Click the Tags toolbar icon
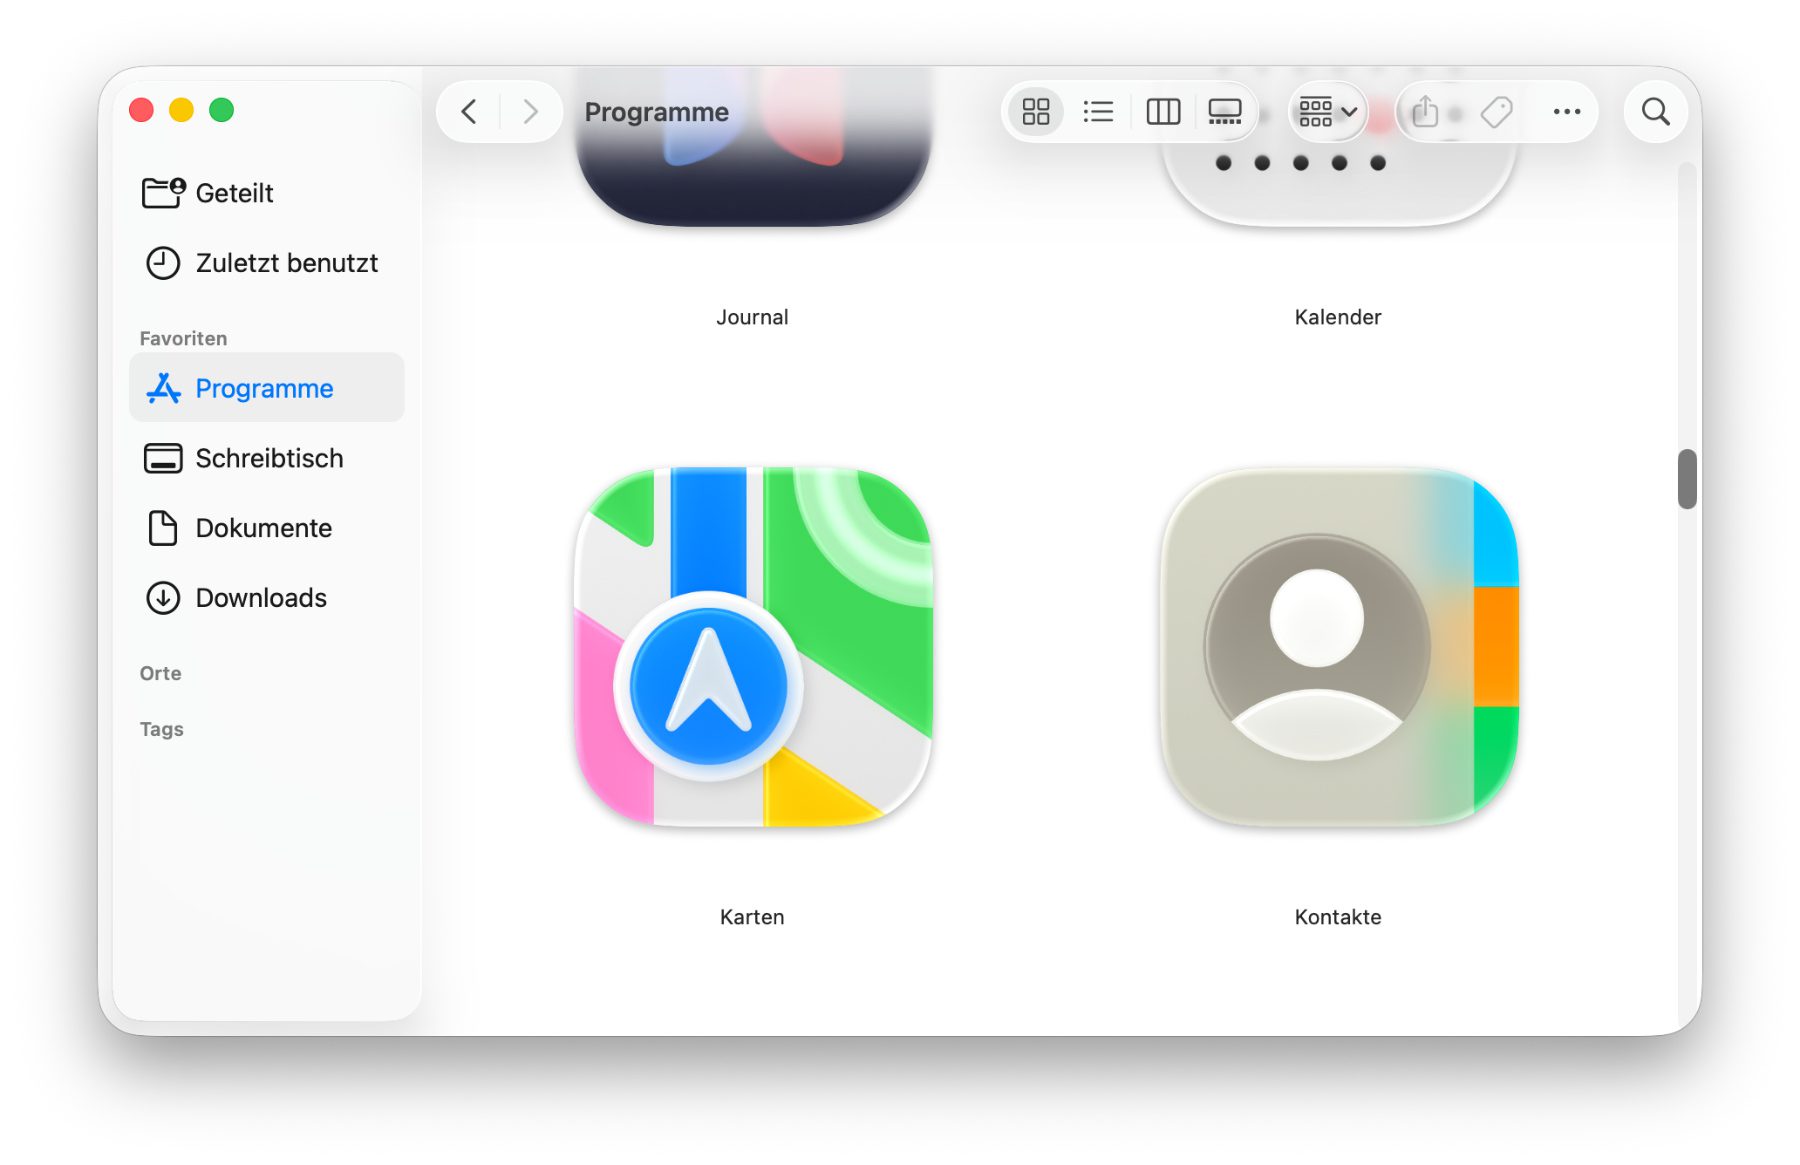Screen dimensions: 1800x1165 pos(1496,112)
